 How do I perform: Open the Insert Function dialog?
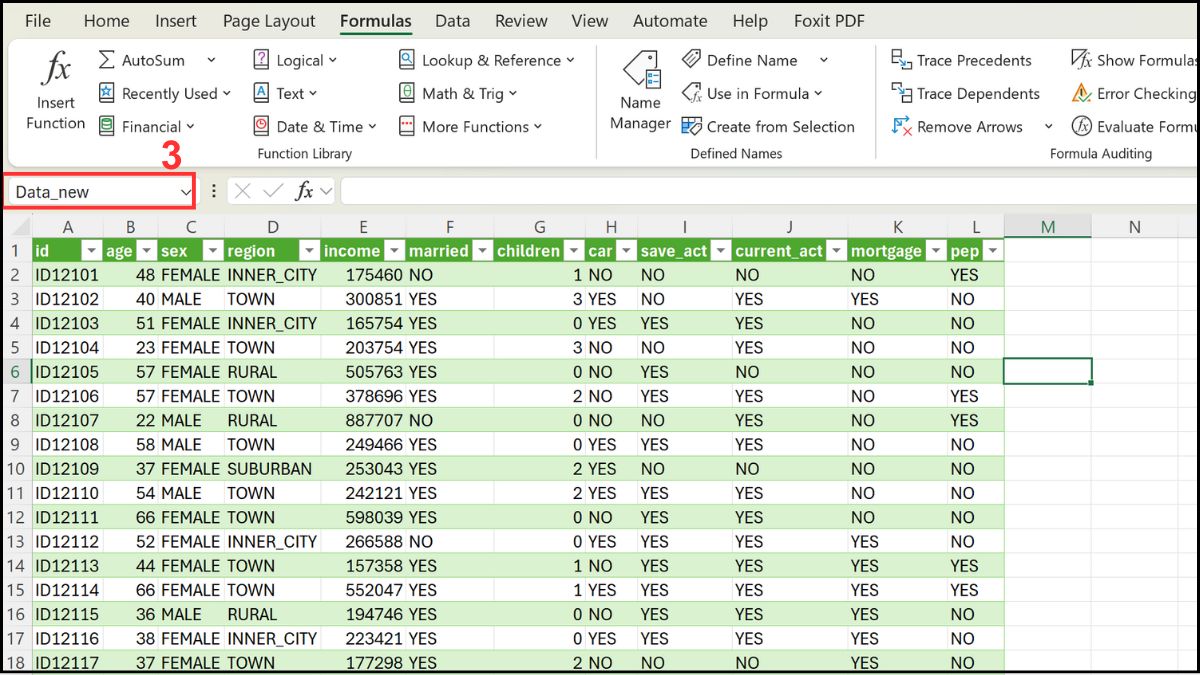point(55,90)
